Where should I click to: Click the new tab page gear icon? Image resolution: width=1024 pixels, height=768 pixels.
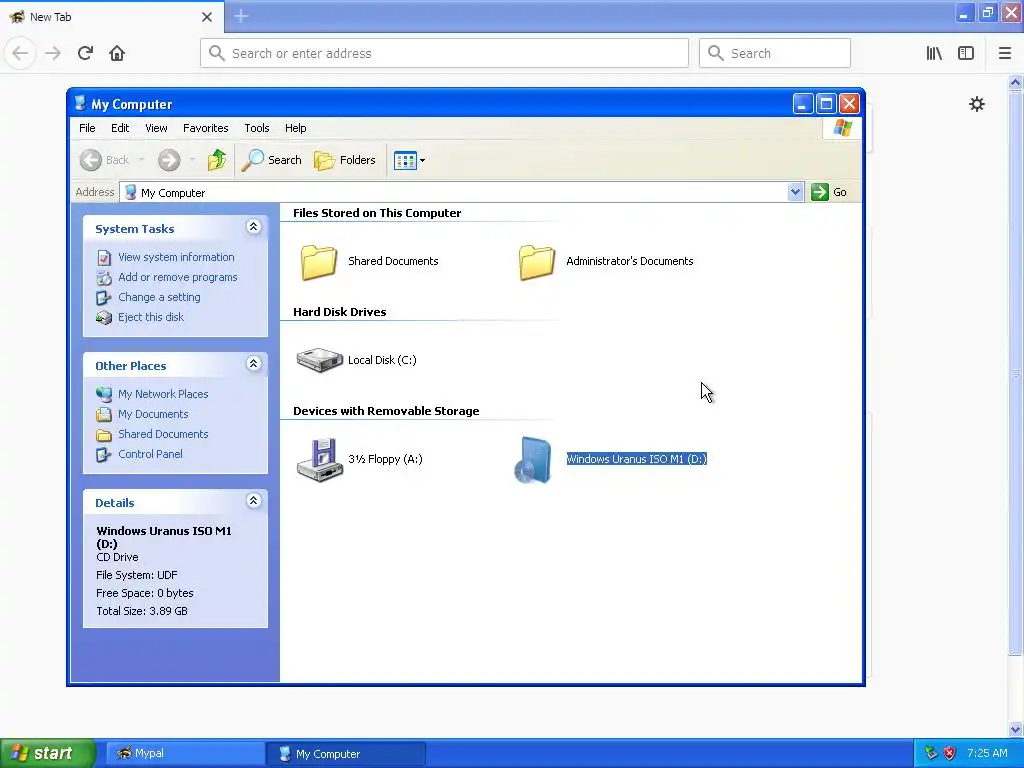pos(976,104)
